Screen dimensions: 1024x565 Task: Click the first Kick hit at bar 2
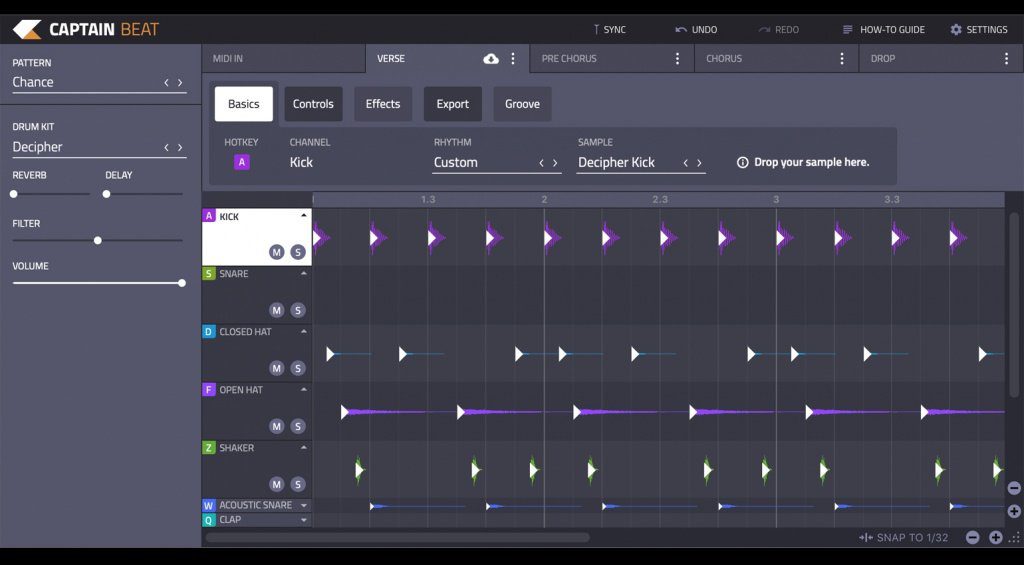(x=552, y=238)
